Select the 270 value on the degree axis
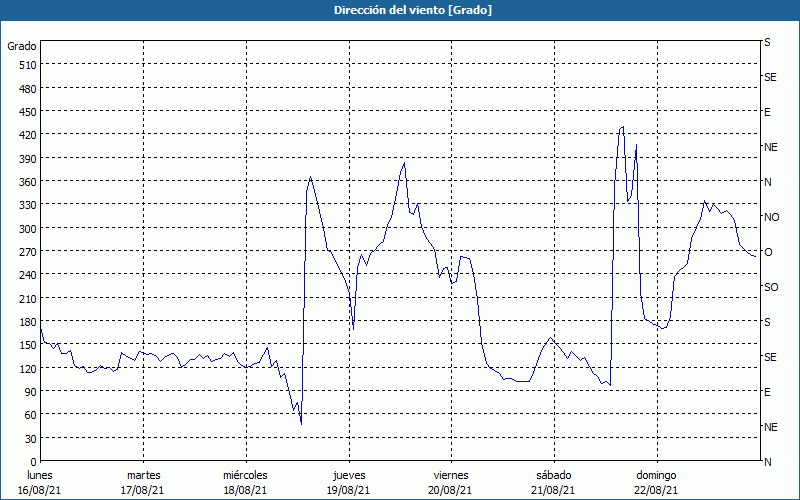The width and height of the screenshot is (800, 500). pos(29,252)
